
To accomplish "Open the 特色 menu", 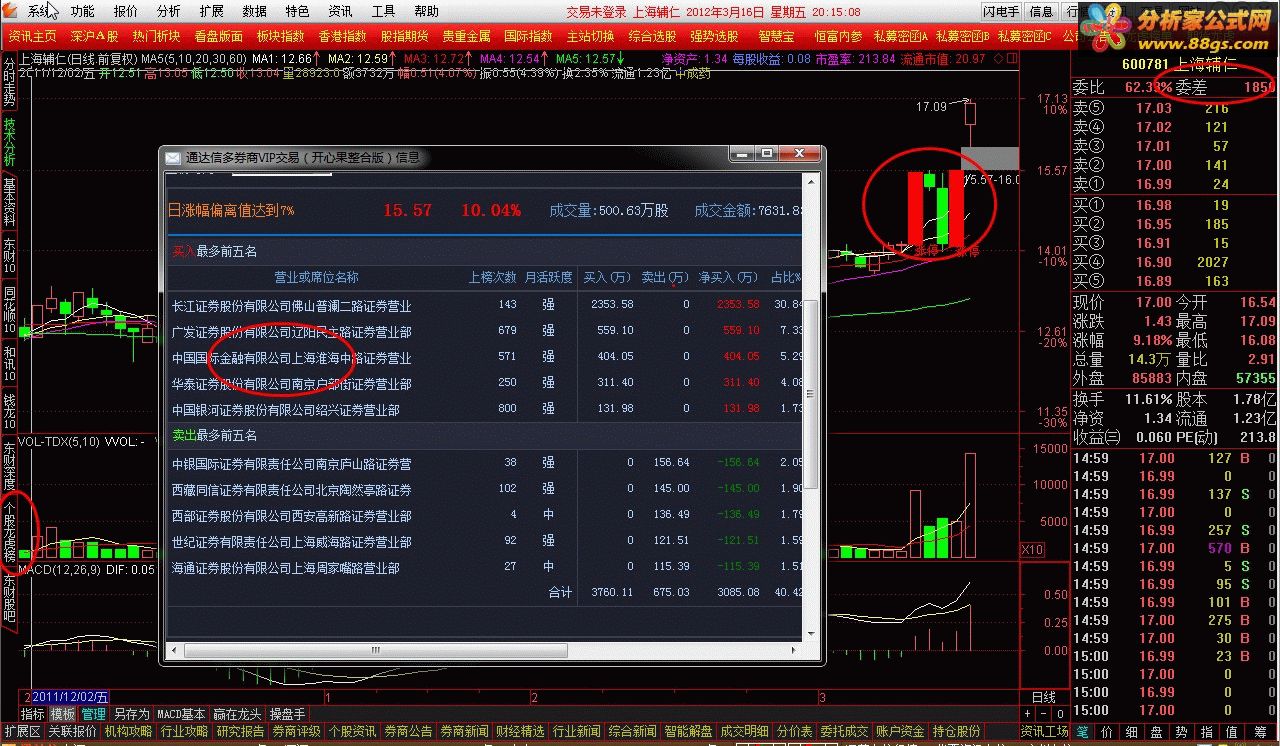I will coord(297,12).
